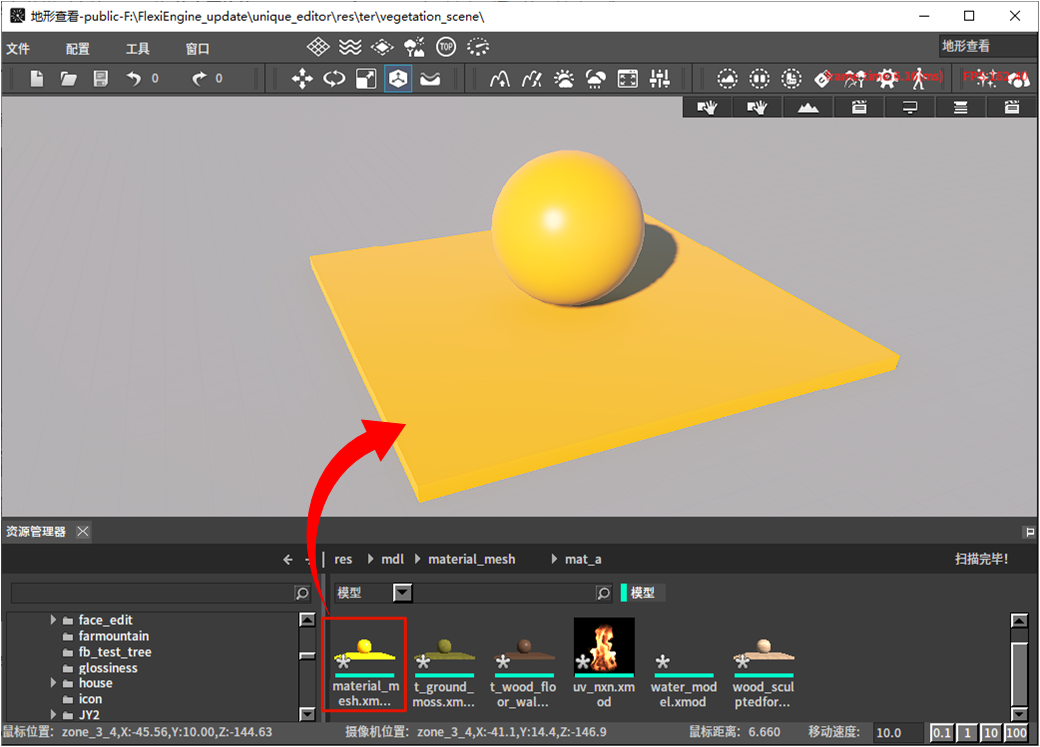Select the move/translate tool icon
1040x747 pixels.
point(302,79)
